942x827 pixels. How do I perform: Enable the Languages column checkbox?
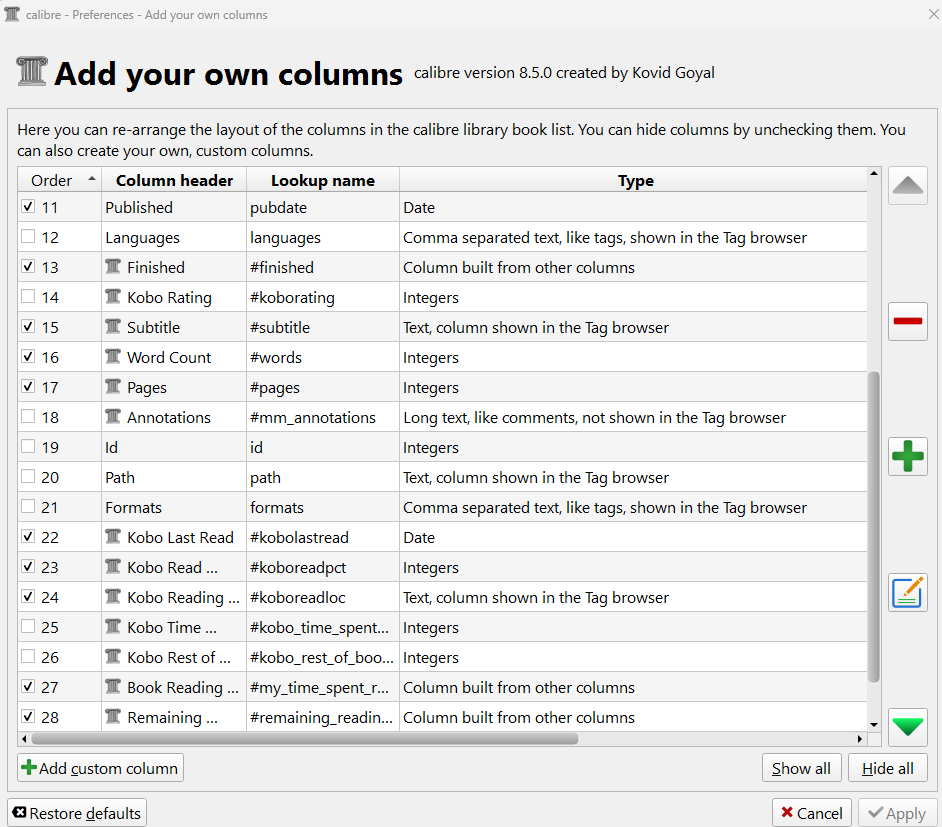[28, 237]
